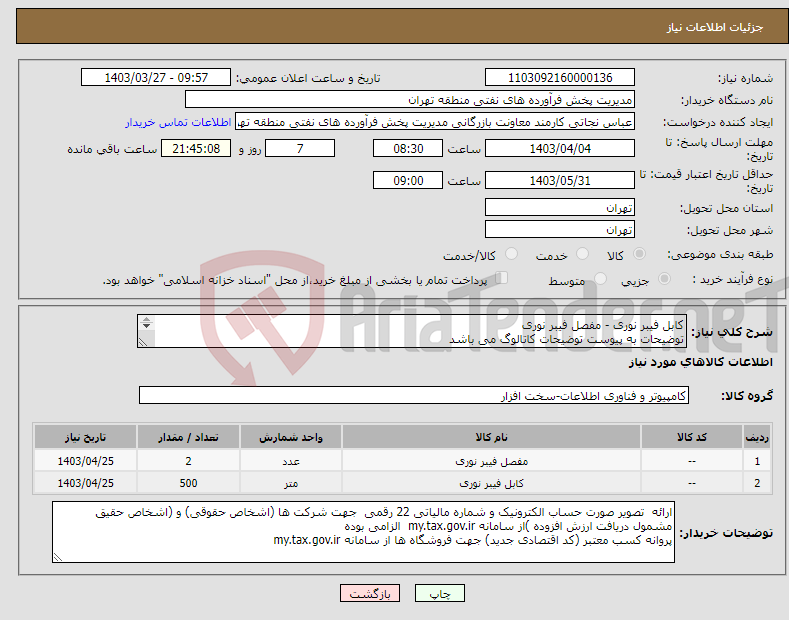This screenshot has height=620, width=789.
Task: Click the شماره نیاز field 1103092160000136
Action: point(560,78)
